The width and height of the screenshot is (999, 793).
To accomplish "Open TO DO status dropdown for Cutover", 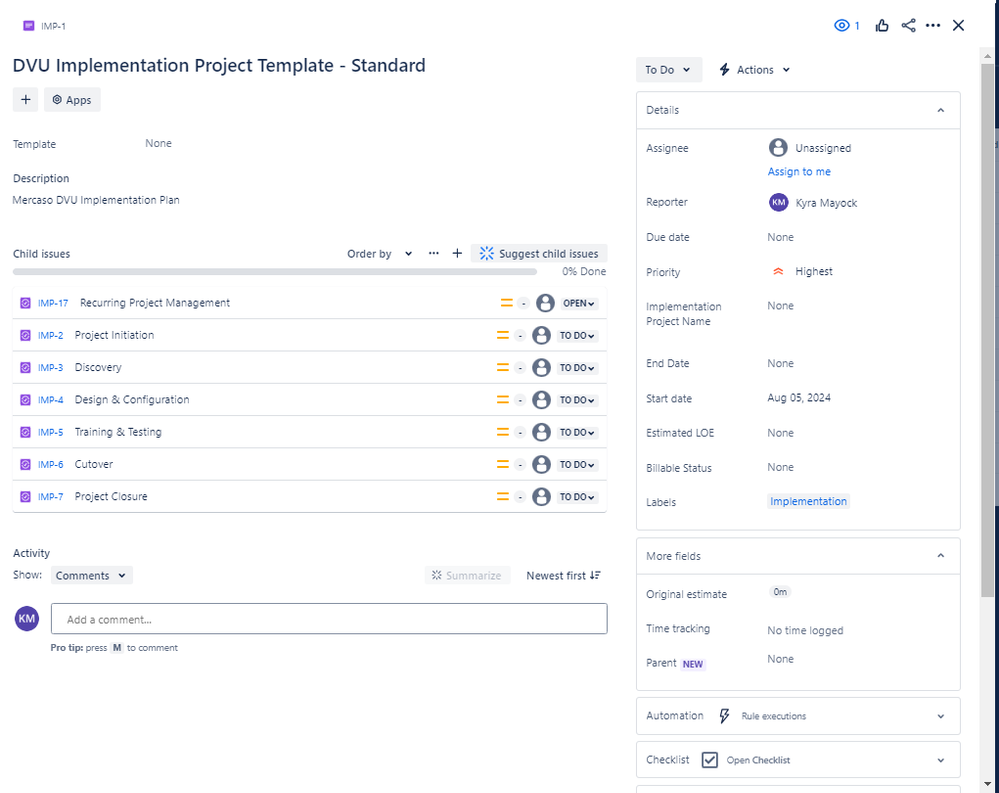I will 577,464.
